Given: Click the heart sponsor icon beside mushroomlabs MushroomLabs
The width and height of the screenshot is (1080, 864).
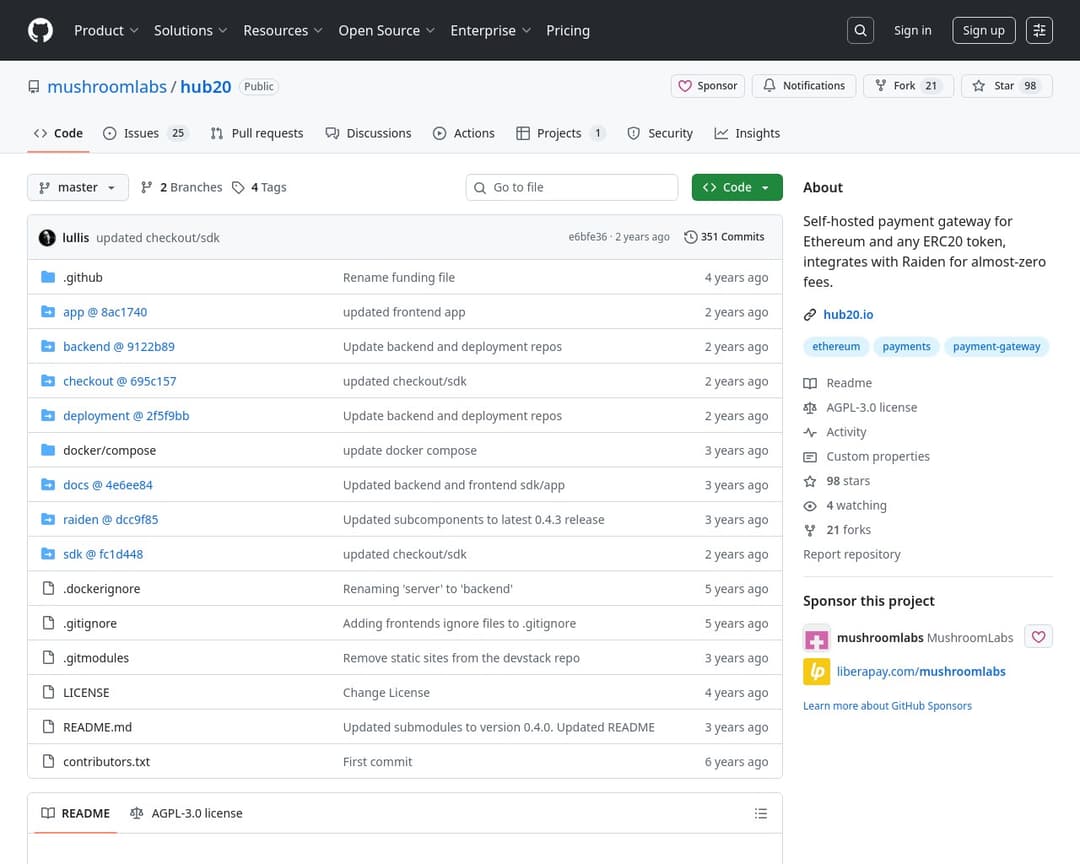Looking at the screenshot, I should point(1038,637).
